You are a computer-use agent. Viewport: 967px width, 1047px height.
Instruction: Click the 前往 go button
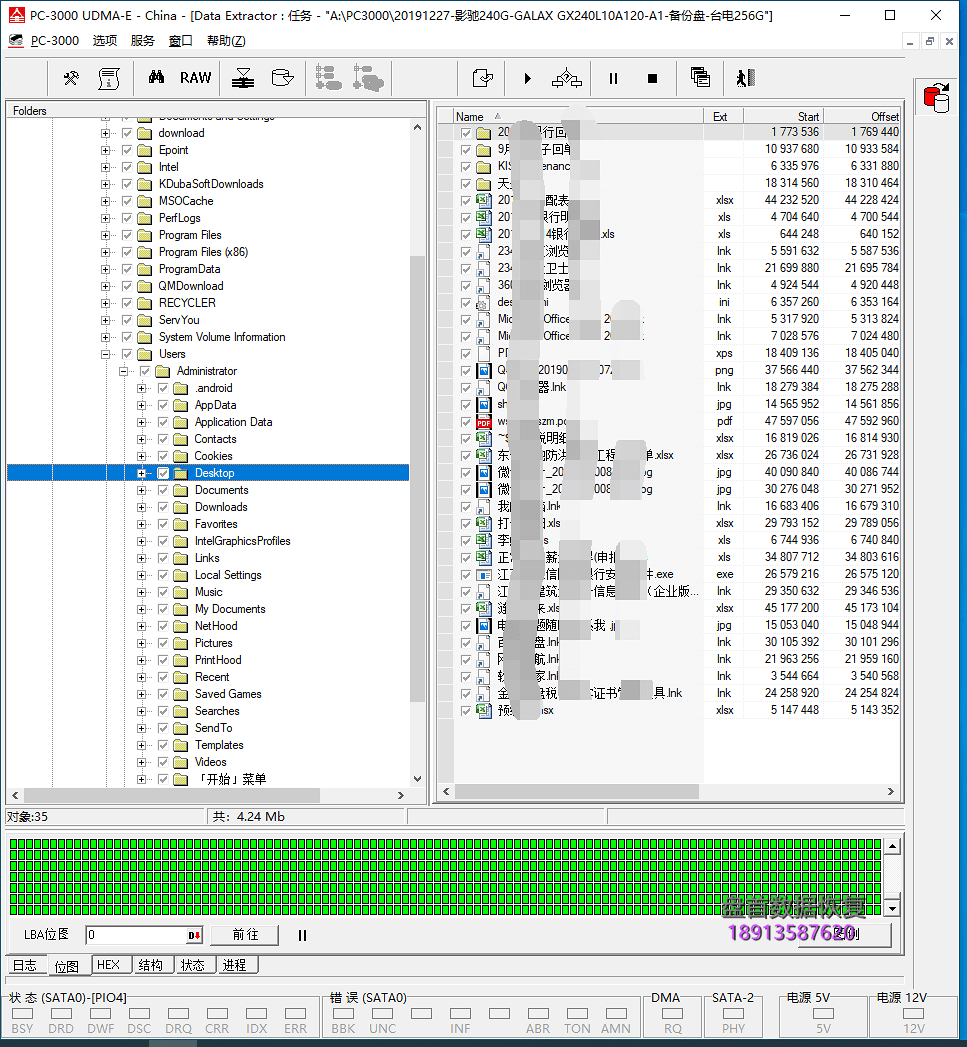[x=244, y=935]
